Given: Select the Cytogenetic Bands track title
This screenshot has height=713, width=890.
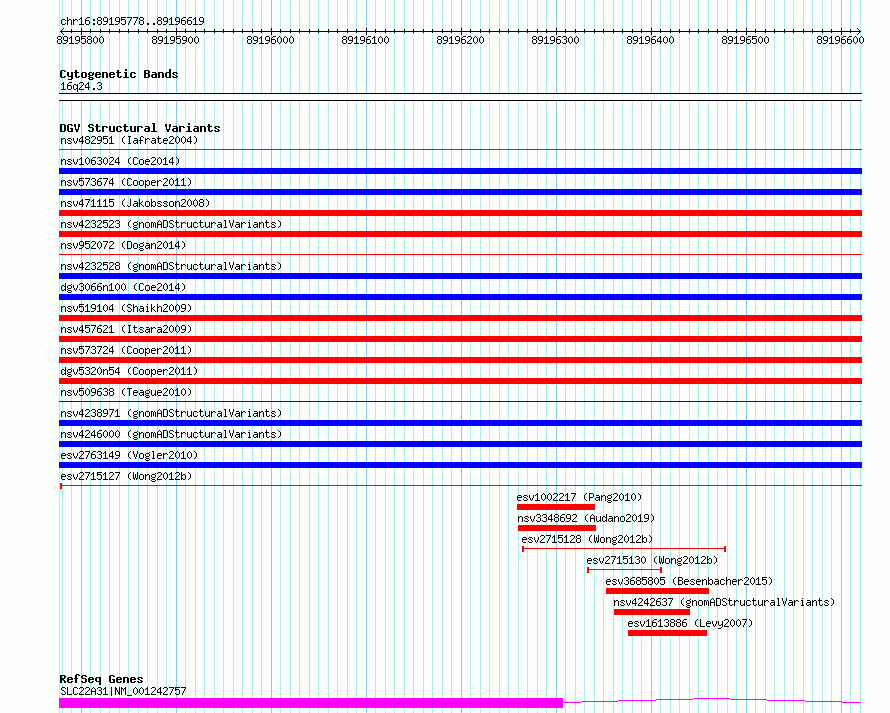Looking at the screenshot, I should pos(119,74).
